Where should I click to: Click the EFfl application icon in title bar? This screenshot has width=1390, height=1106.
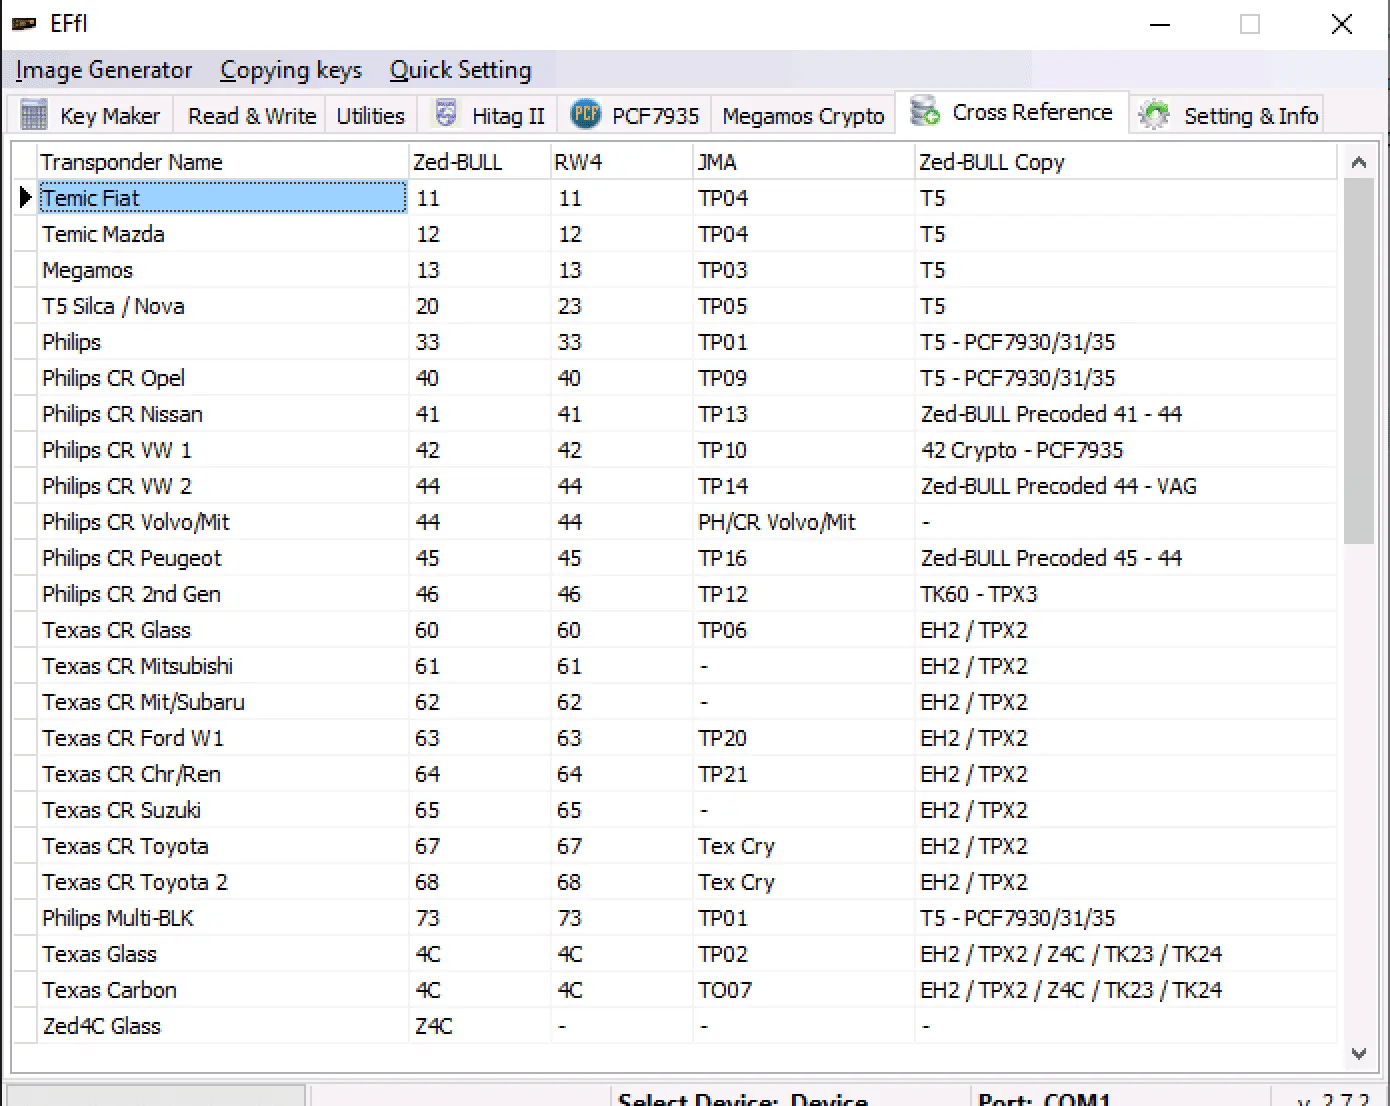coord(24,24)
